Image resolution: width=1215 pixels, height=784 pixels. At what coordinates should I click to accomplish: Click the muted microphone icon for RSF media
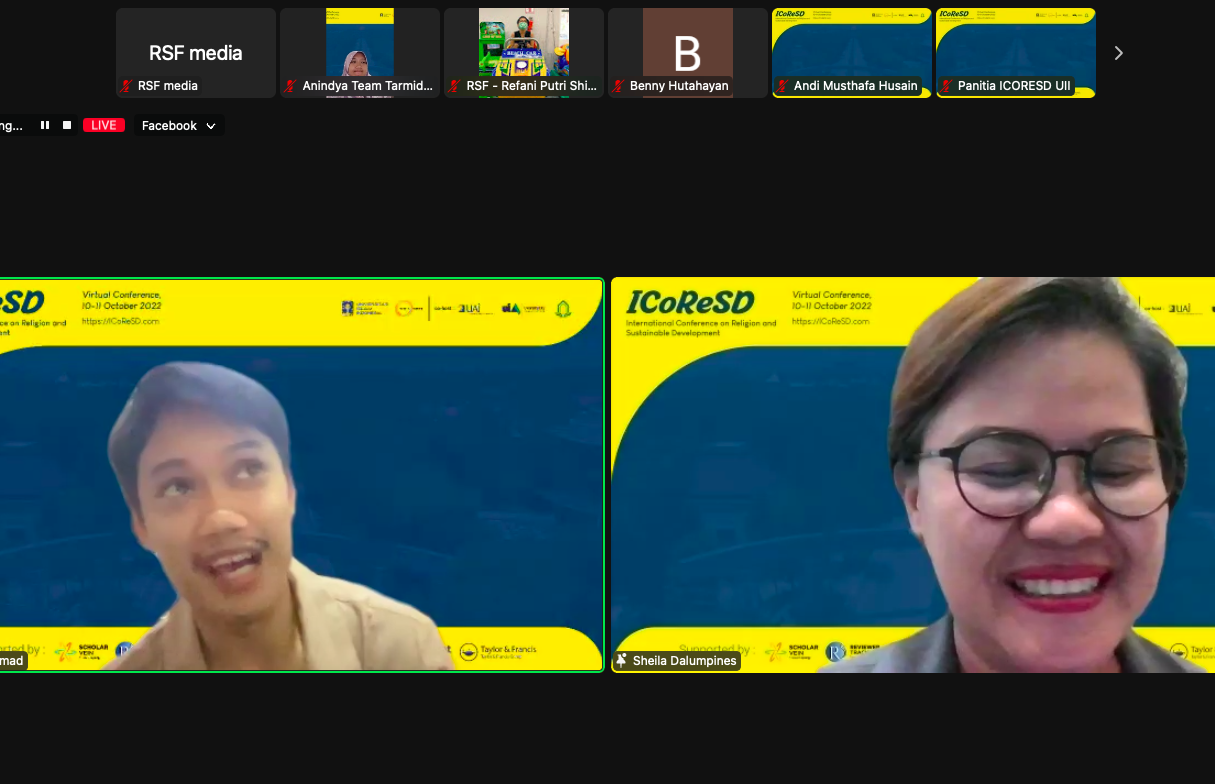126,86
